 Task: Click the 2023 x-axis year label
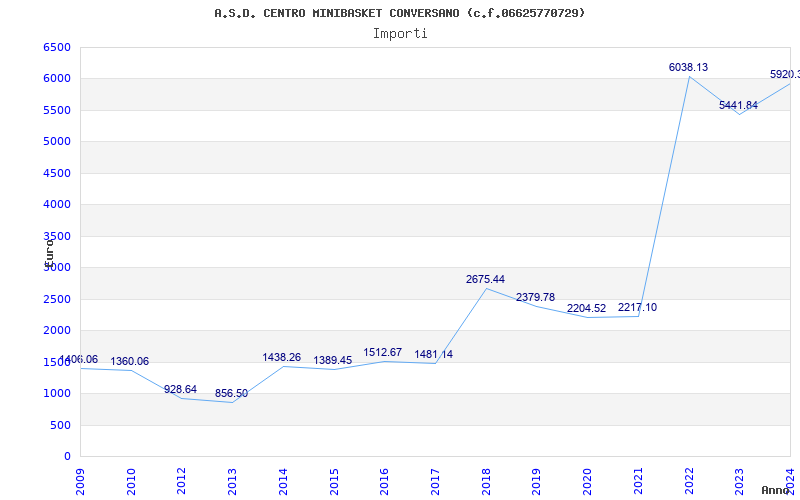click(739, 482)
